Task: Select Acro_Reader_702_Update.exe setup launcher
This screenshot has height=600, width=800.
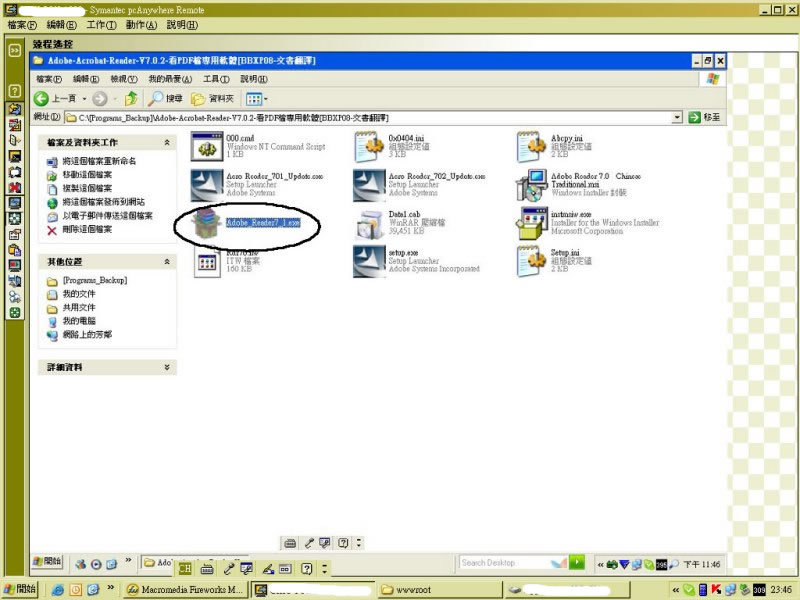Action: coord(419,184)
